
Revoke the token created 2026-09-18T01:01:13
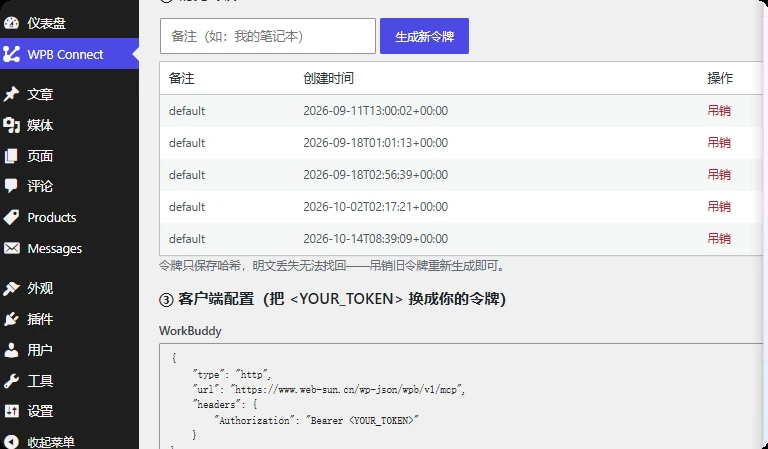[719, 142]
